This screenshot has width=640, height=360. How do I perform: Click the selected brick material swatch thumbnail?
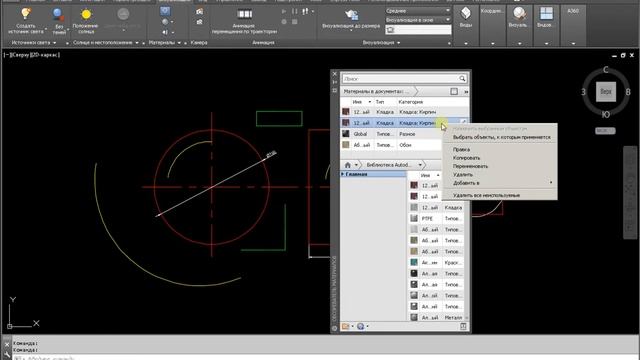[346, 123]
